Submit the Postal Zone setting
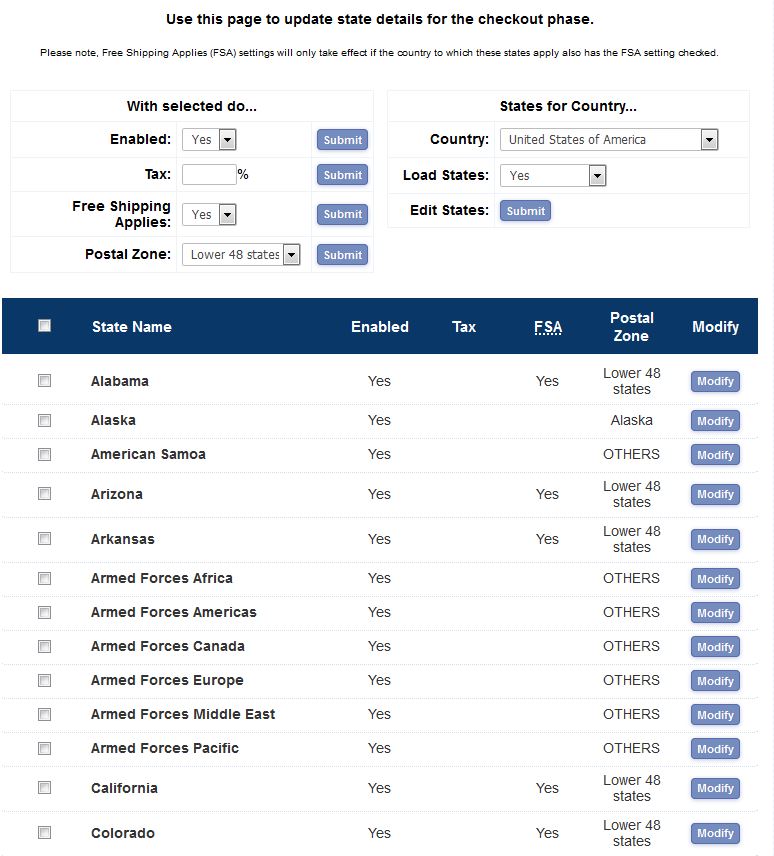 pos(342,255)
